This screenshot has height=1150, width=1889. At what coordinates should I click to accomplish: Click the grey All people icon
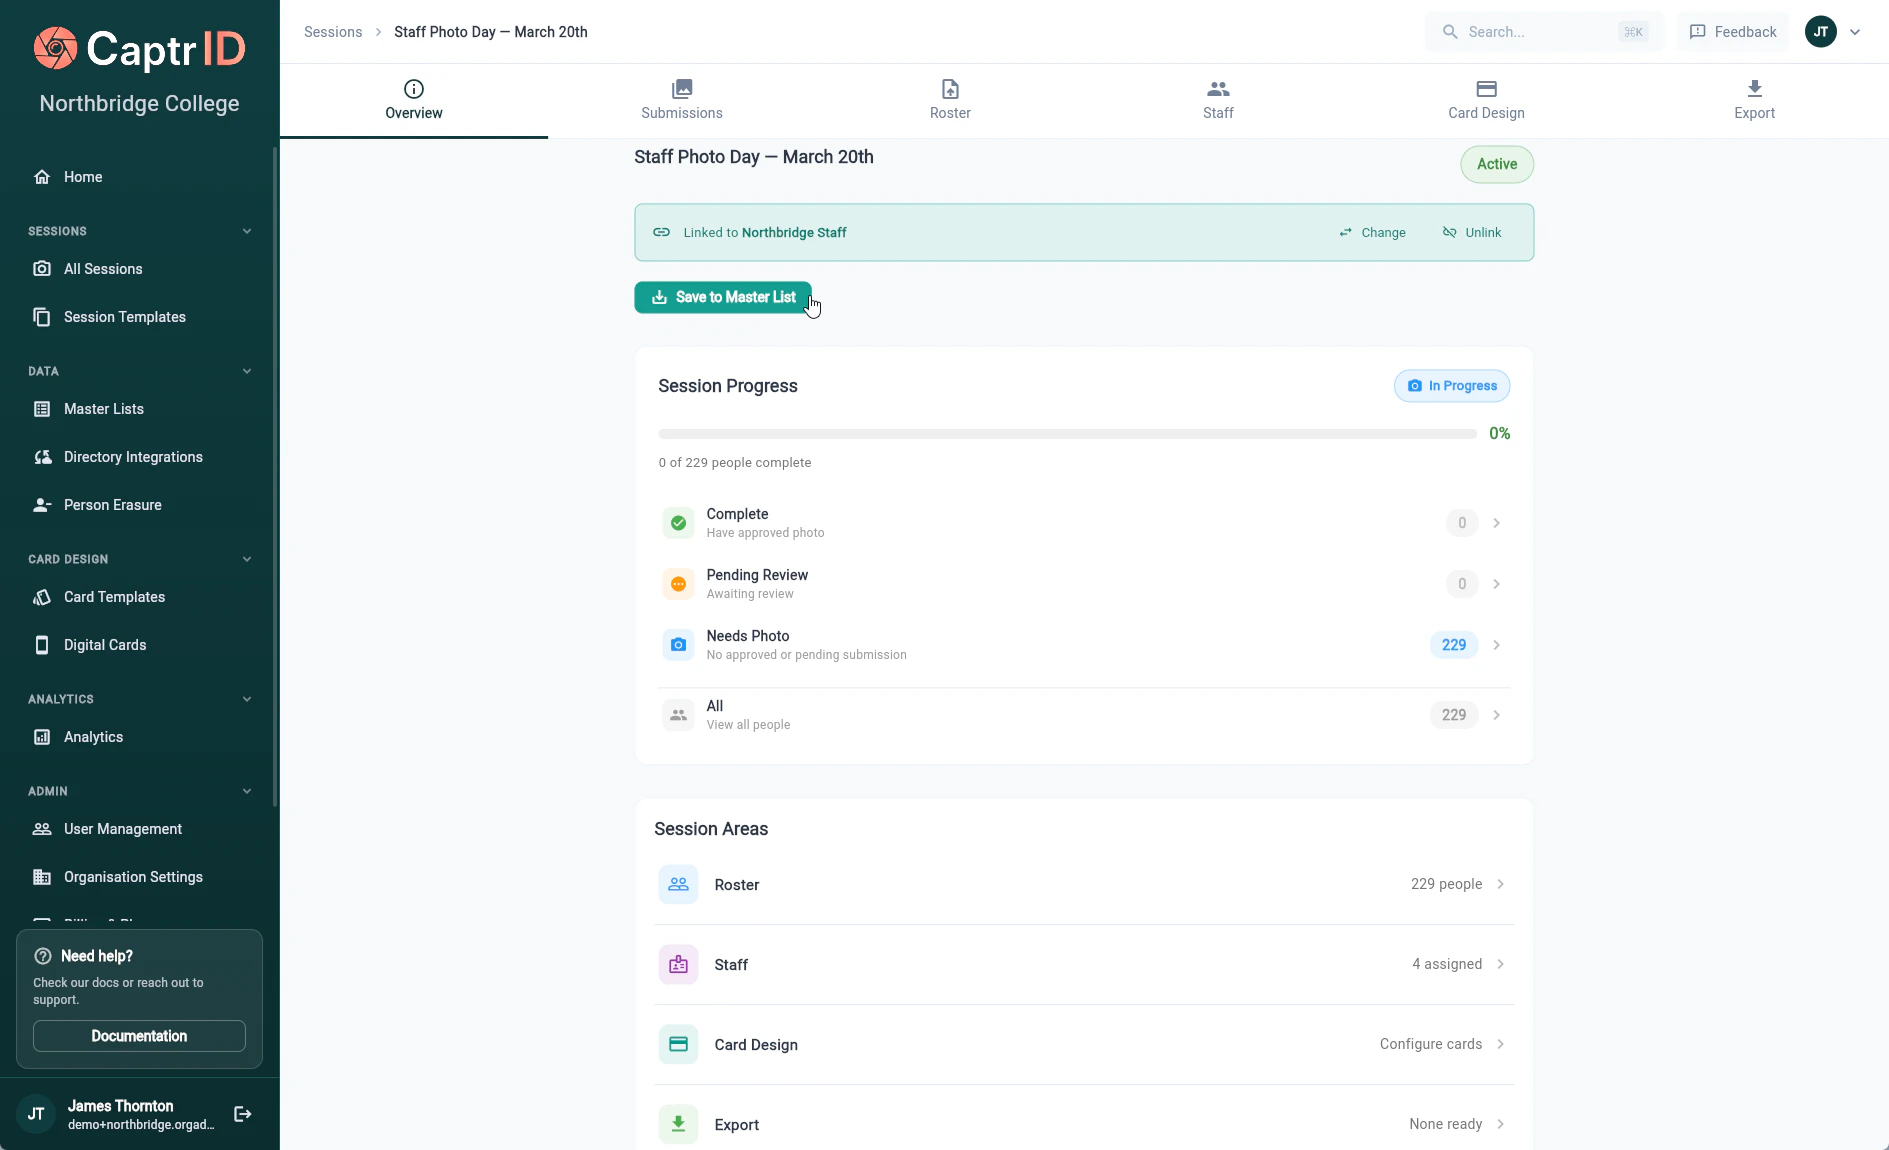point(678,715)
